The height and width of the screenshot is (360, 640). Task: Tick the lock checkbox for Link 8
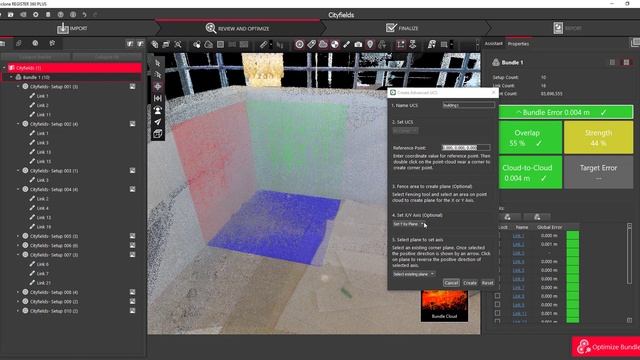(x=498, y=296)
